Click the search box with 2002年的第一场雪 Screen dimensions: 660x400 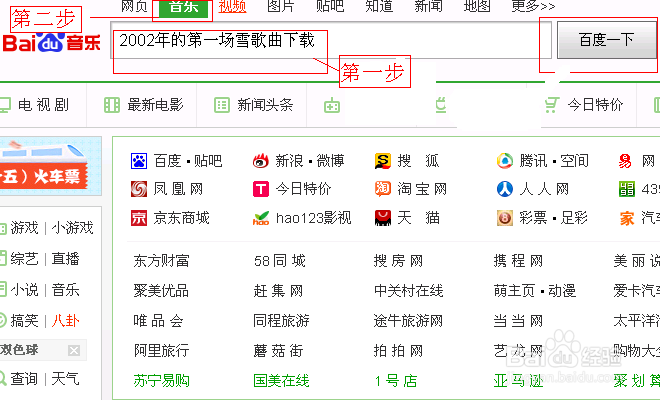coord(331,40)
